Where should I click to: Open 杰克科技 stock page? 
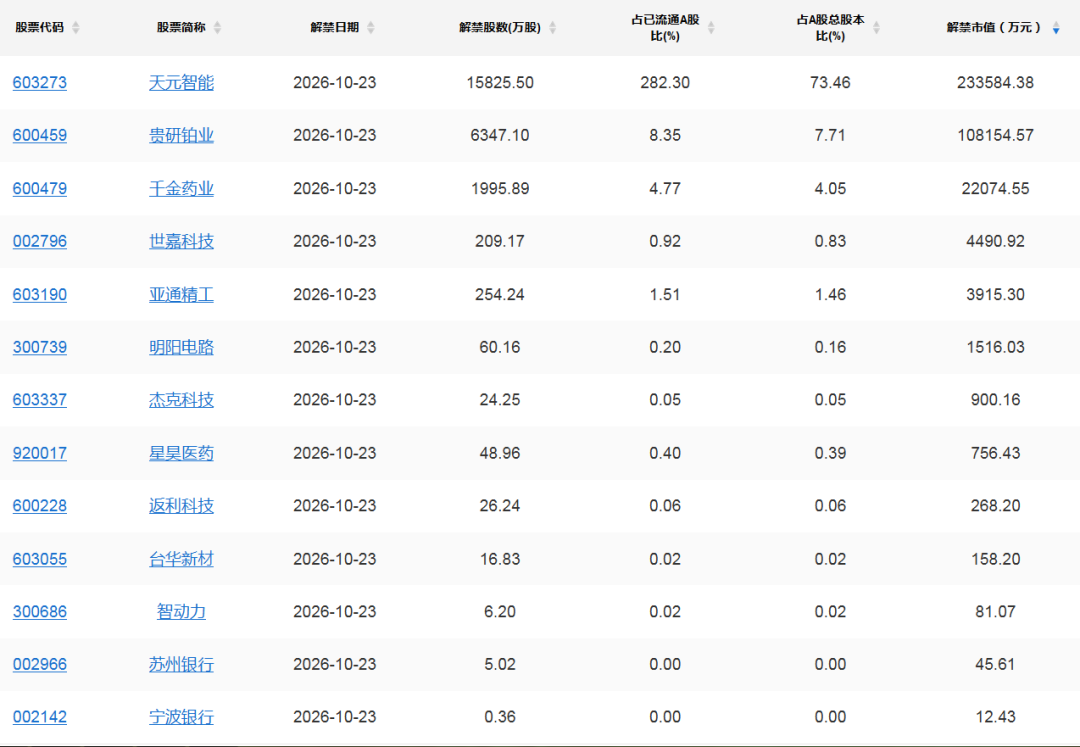pyautogui.click(x=181, y=400)
